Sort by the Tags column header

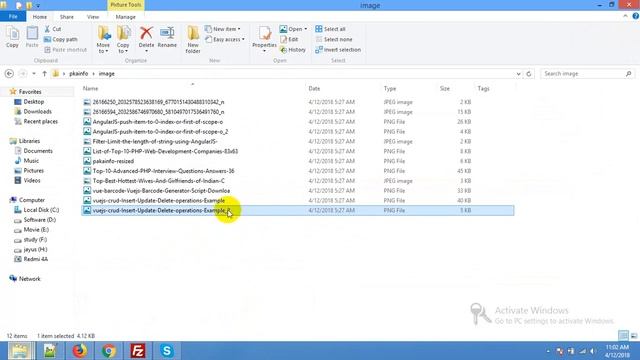483,88
